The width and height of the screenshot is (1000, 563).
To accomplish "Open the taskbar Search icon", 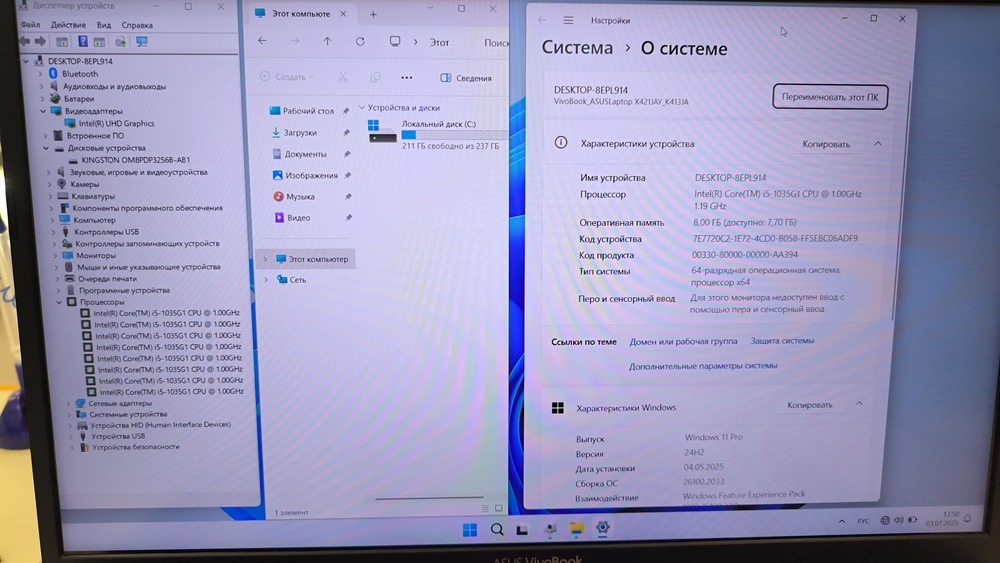I will pos(497,529).
